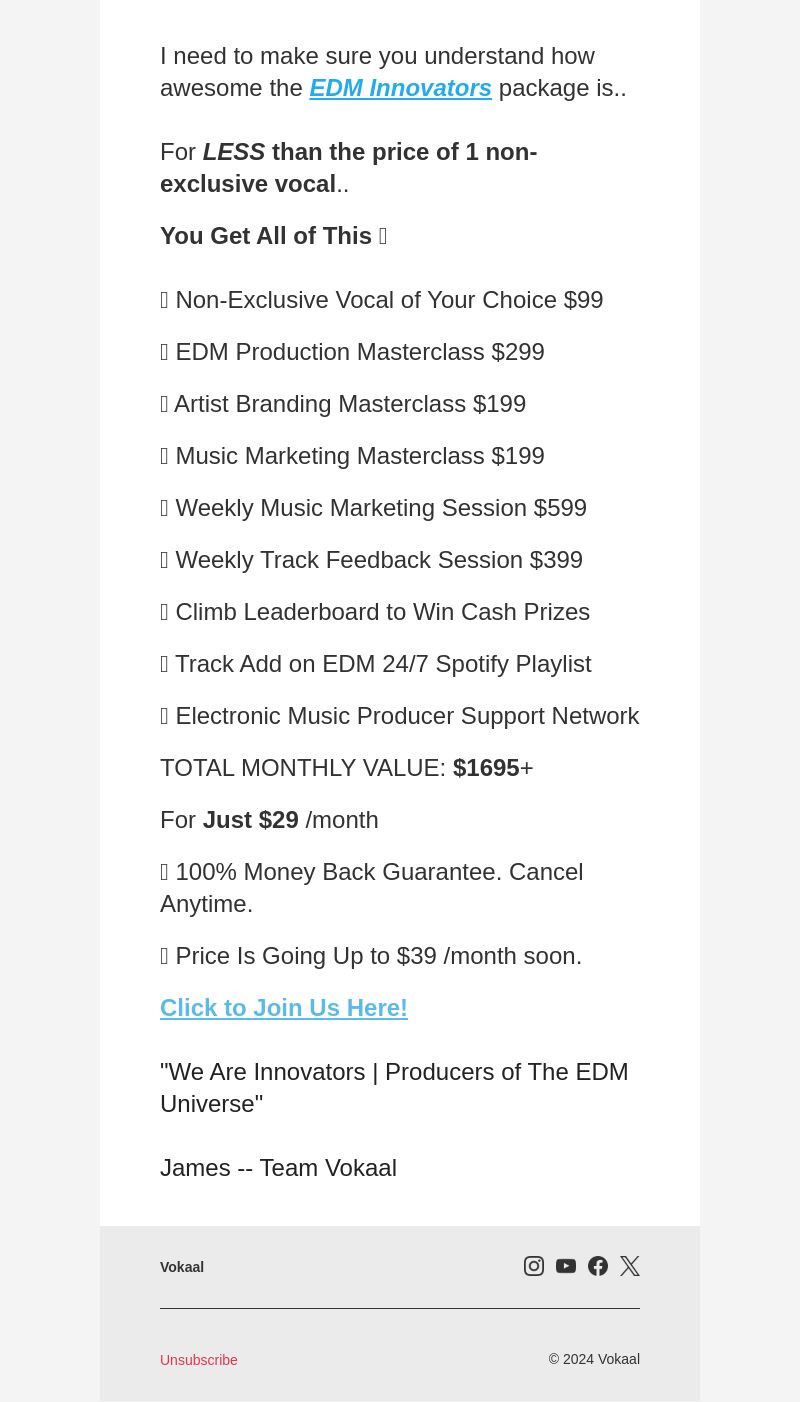The width and height of the screenshot is (800, 1402).
Task: Click the Unsubscribe link
Action: (199, 1360)
